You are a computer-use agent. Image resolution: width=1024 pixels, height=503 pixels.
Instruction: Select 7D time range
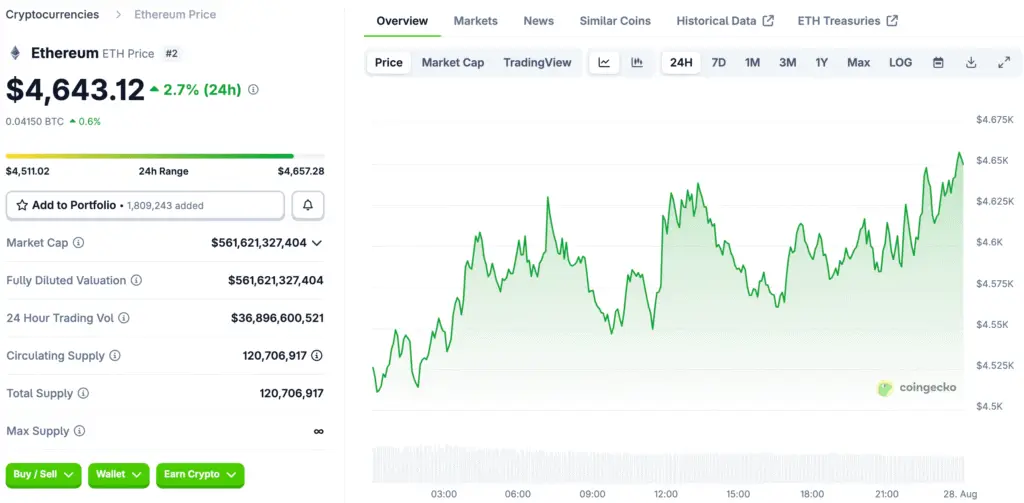(x=718, y=63)
